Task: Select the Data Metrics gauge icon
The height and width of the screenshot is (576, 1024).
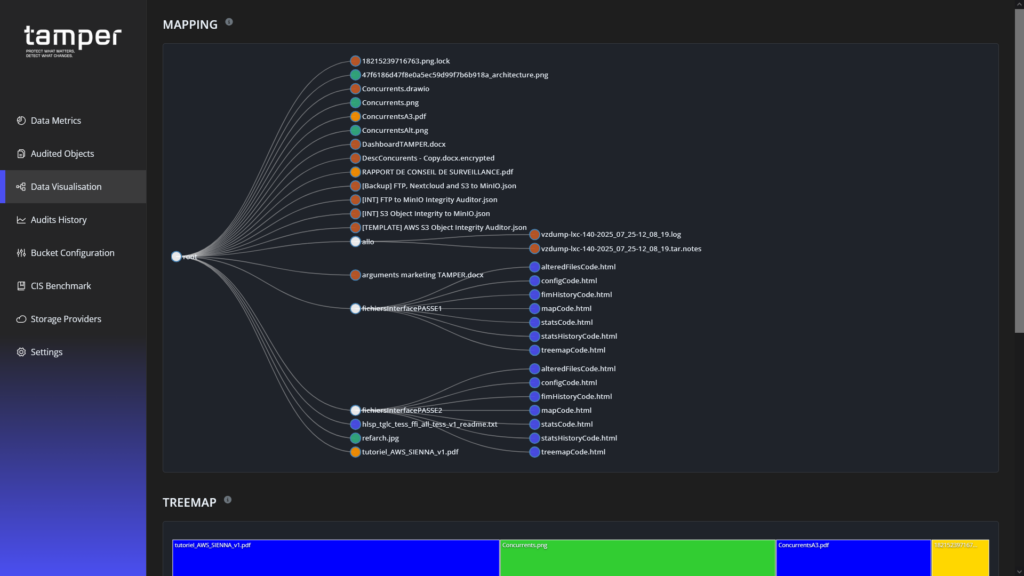Action: (21, 120)
